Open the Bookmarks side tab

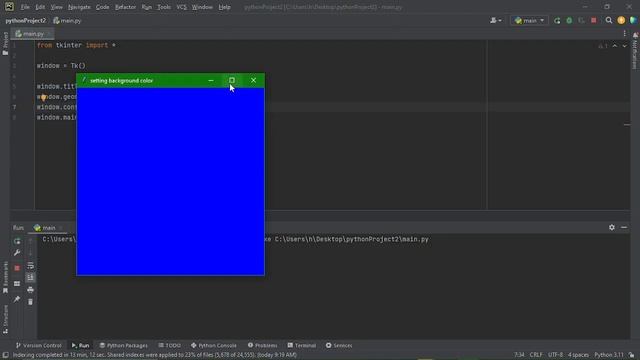[x=5, y=277]
